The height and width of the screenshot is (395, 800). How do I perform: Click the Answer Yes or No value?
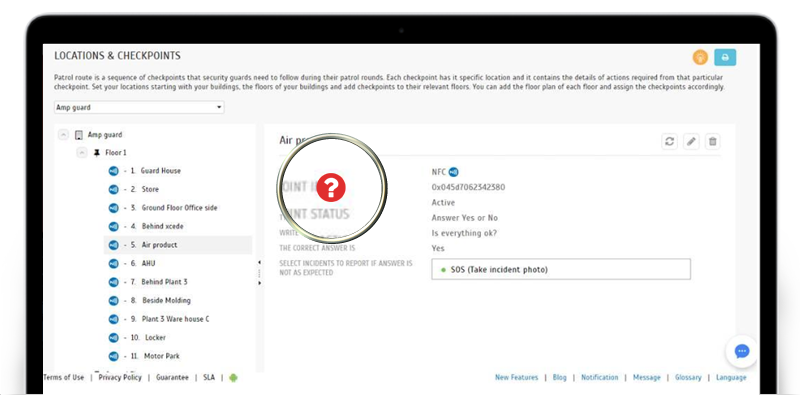coord(465,218)
